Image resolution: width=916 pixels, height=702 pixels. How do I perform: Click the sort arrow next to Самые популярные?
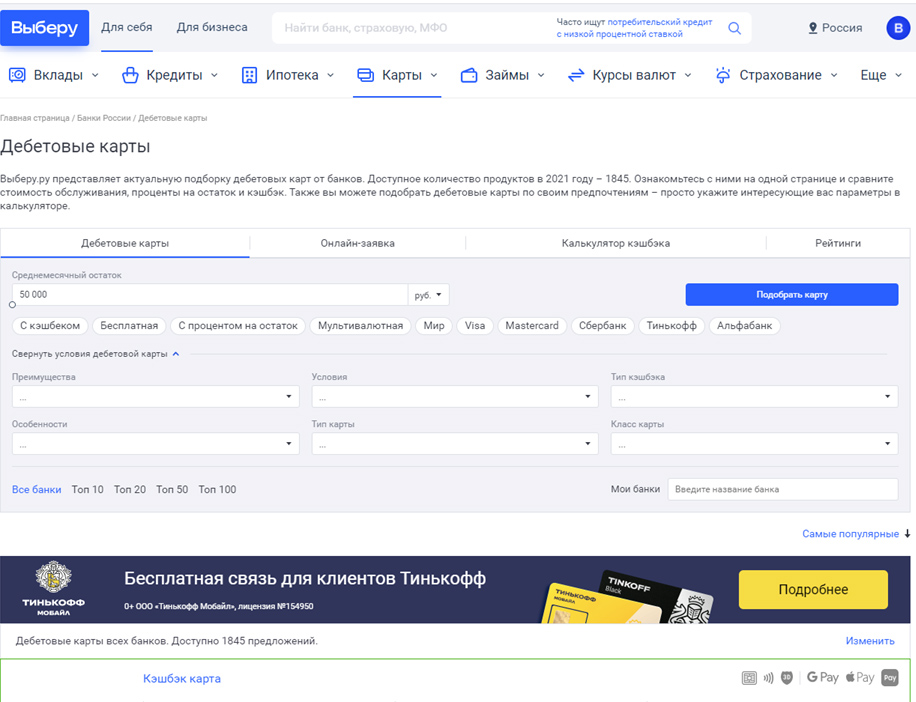tap(907, 534)
